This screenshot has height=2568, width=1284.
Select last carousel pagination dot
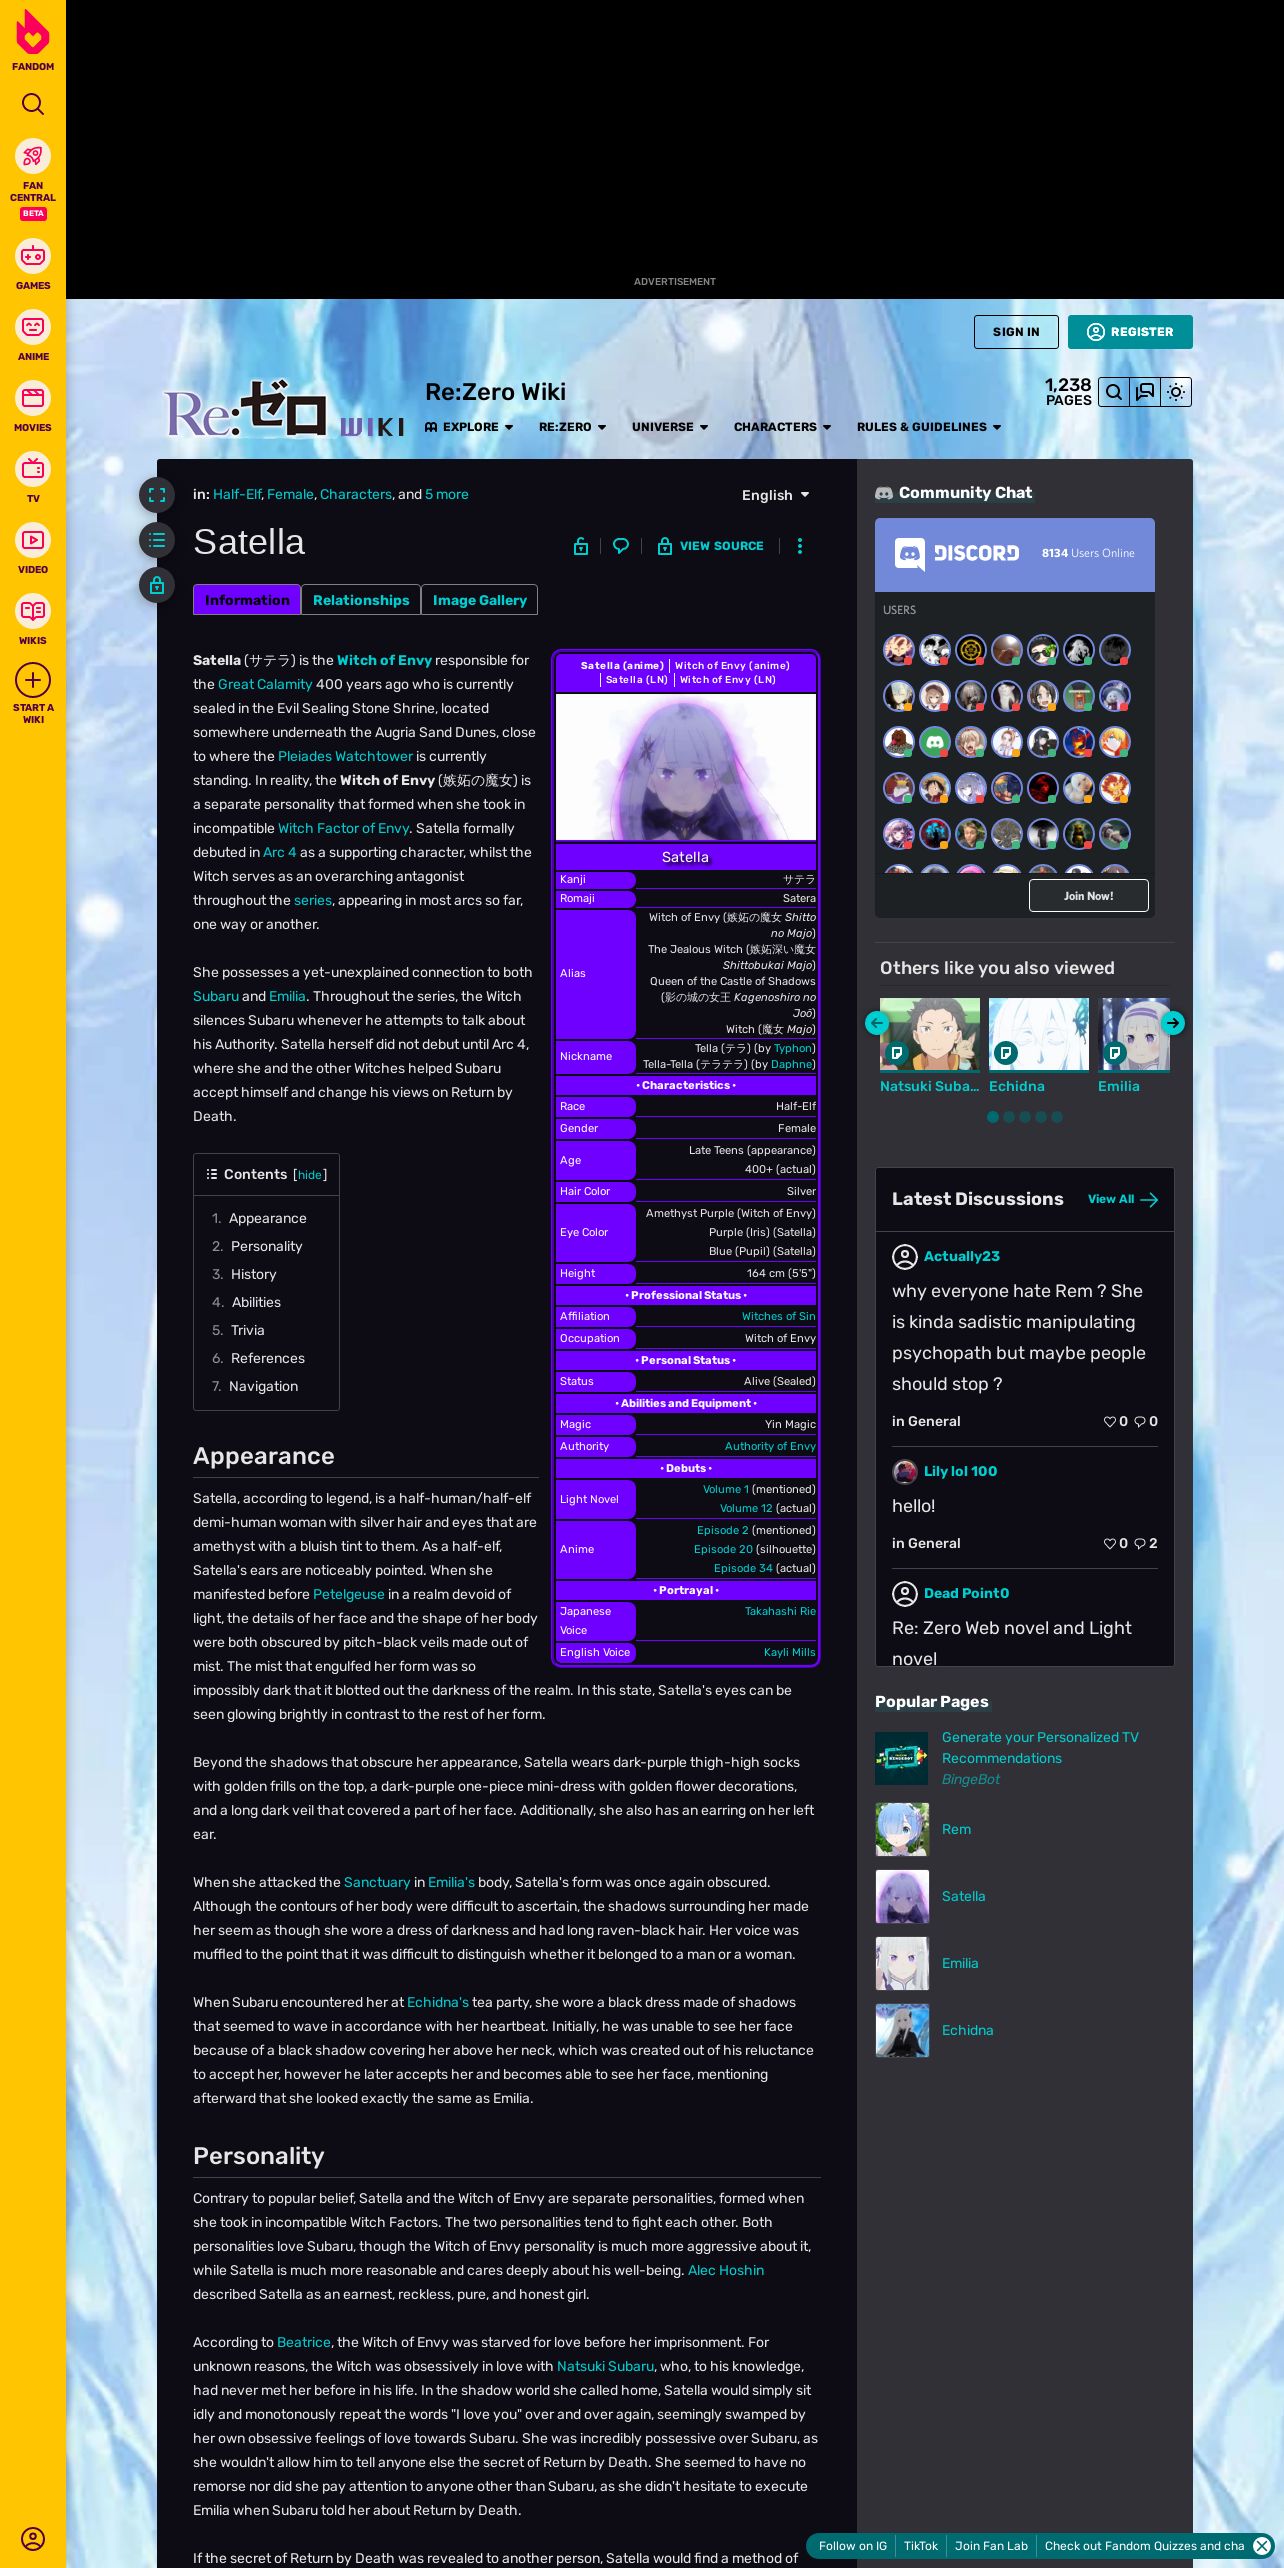coord(1057,1117)
